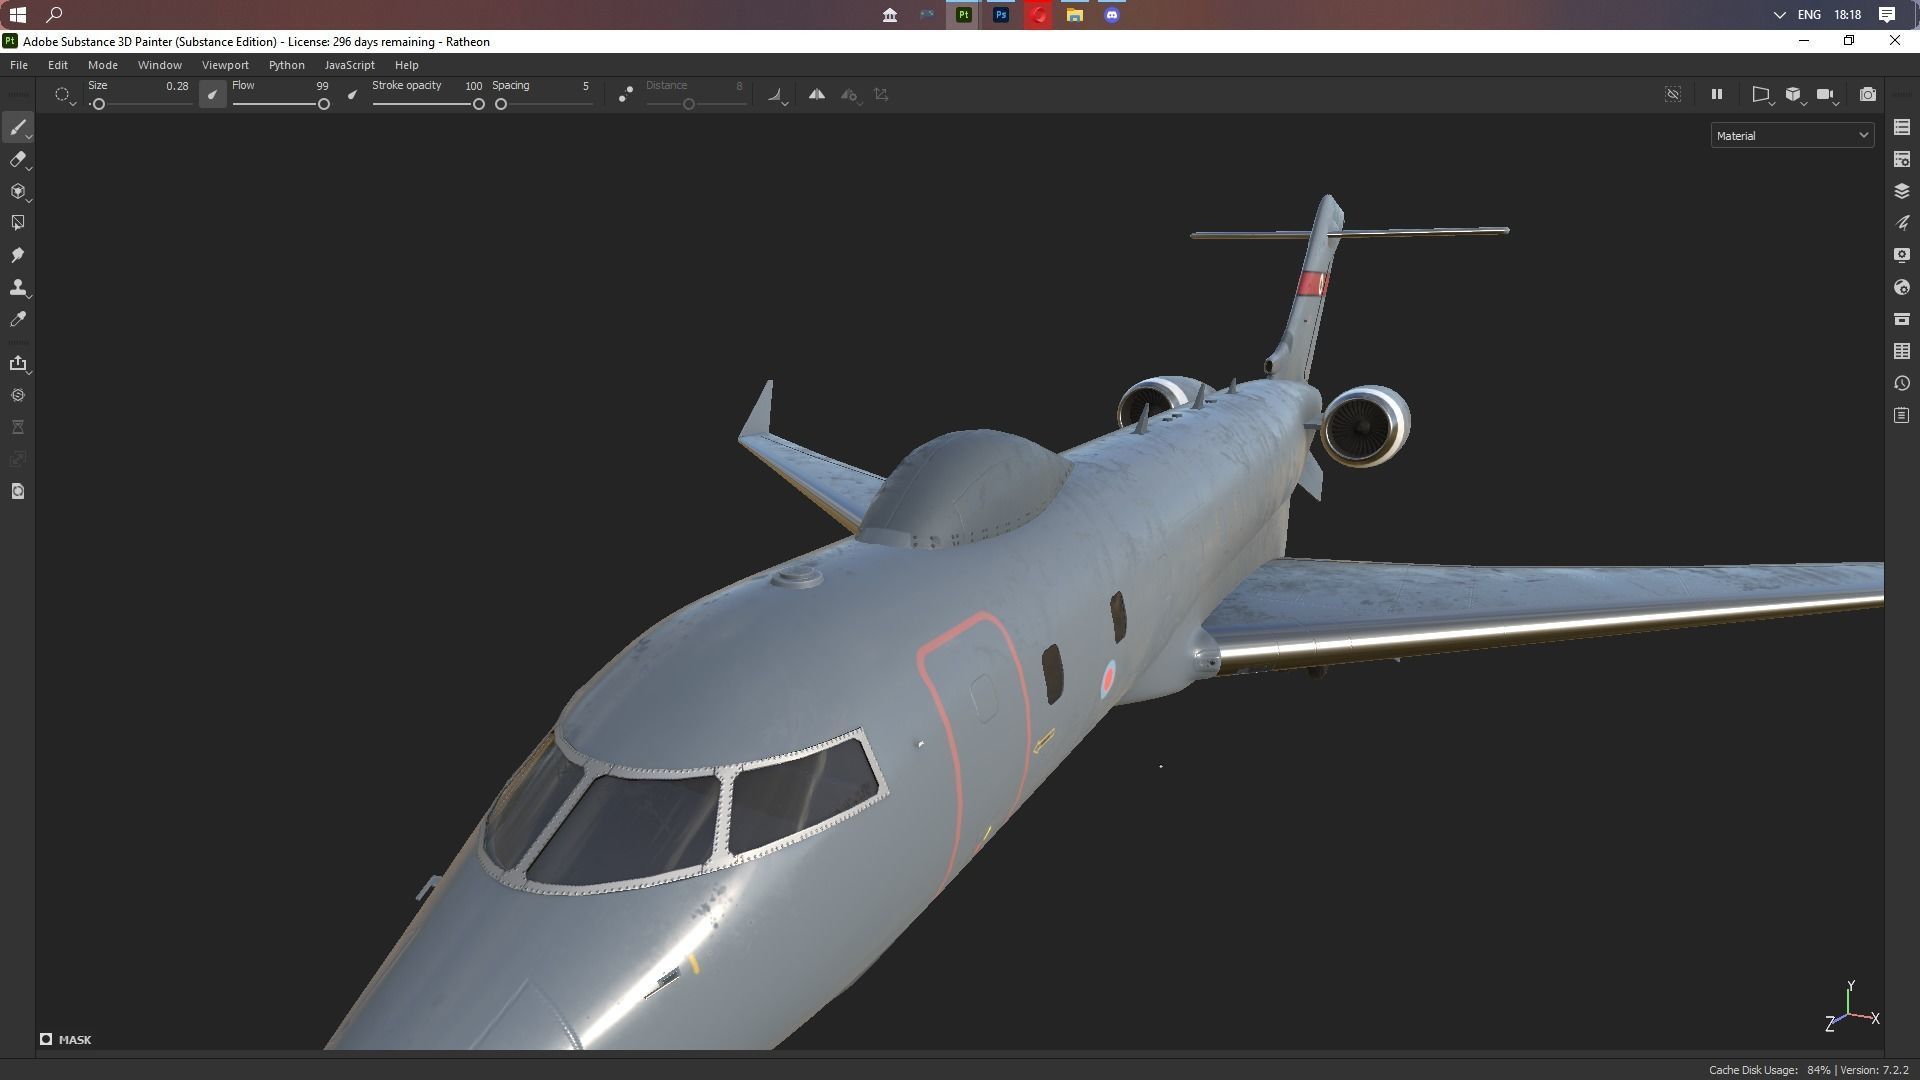This screenshot has height=1080, width=1920.
Task: Click the Flow slider handle
Action: coord(323,104)
